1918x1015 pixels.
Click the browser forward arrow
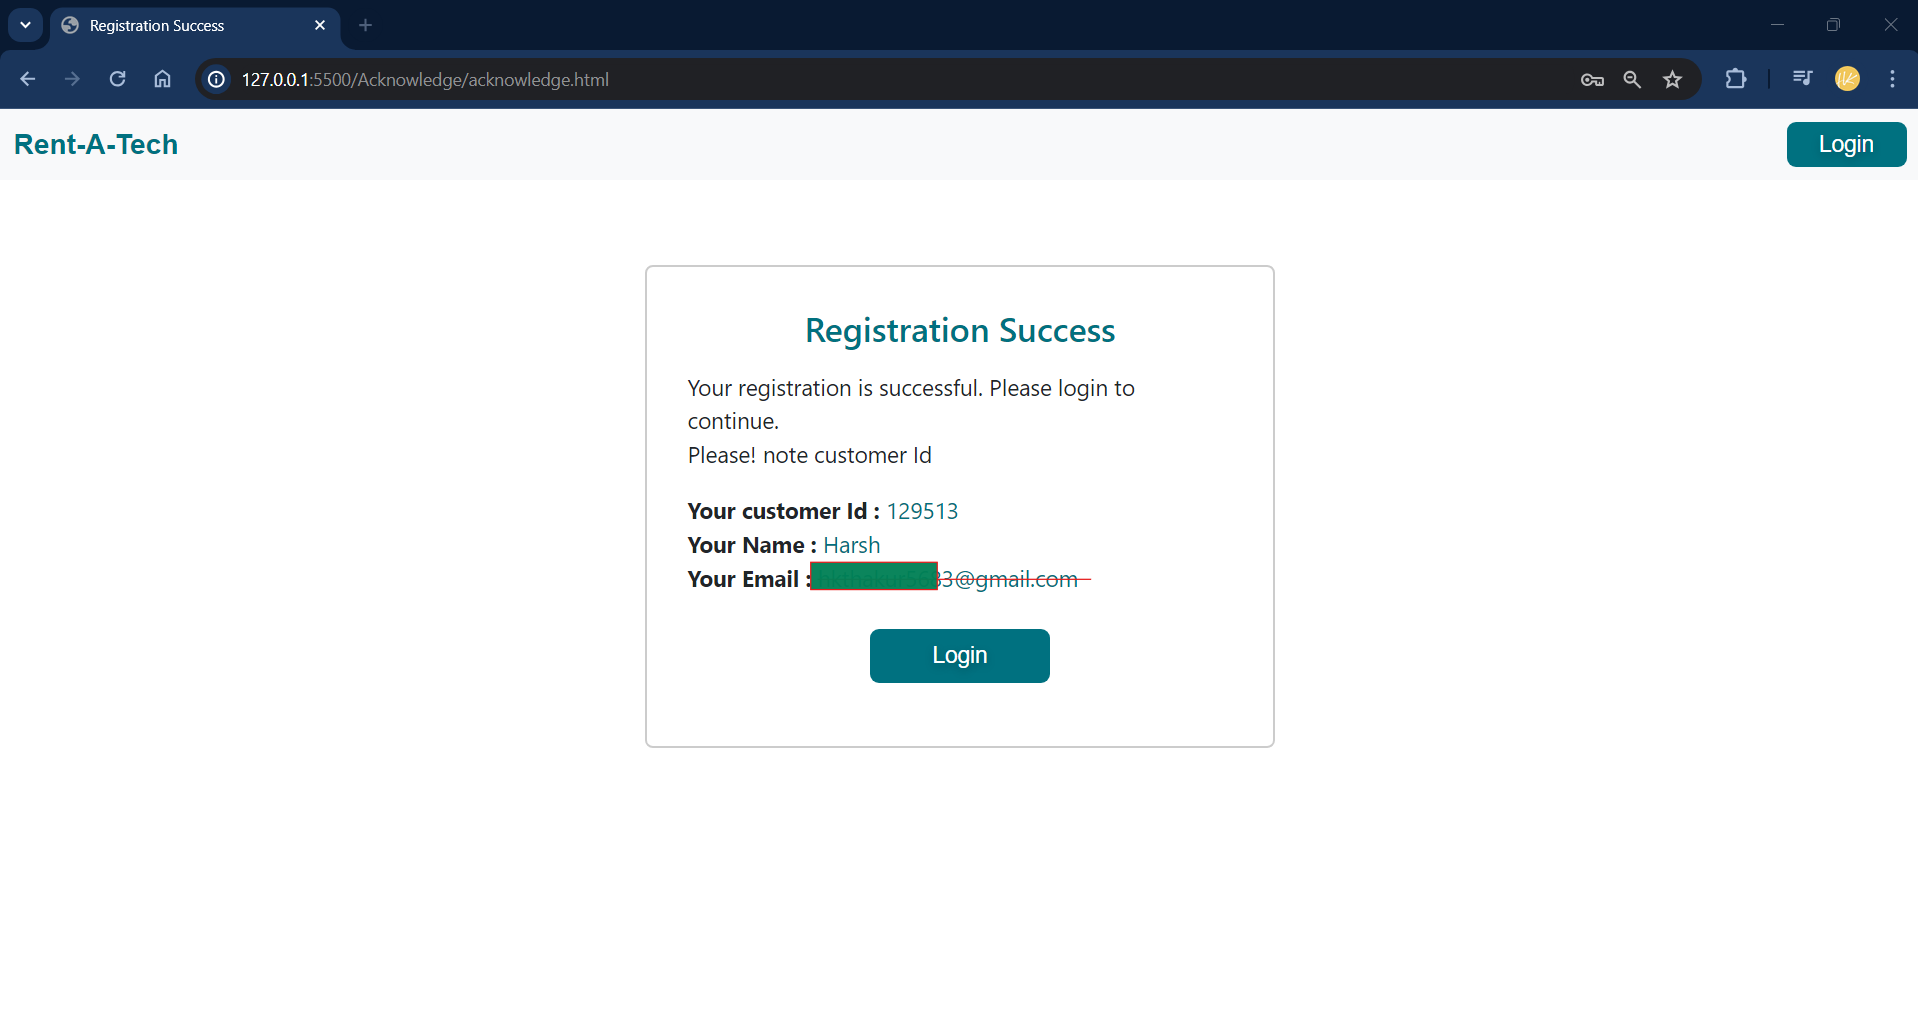72,79
